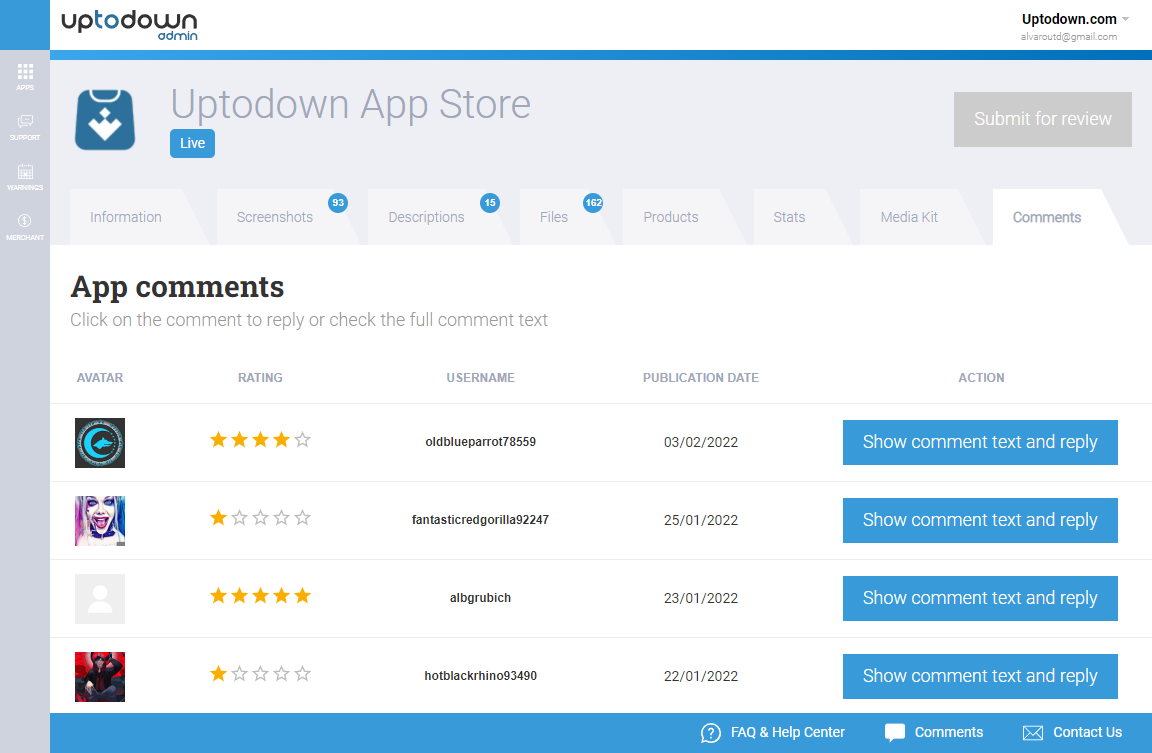The width and height of the screenshot is (1152, 753).
Task: Click the Screenshots badge showing 93
Action: pyautogui.click(x=338, y=203)
